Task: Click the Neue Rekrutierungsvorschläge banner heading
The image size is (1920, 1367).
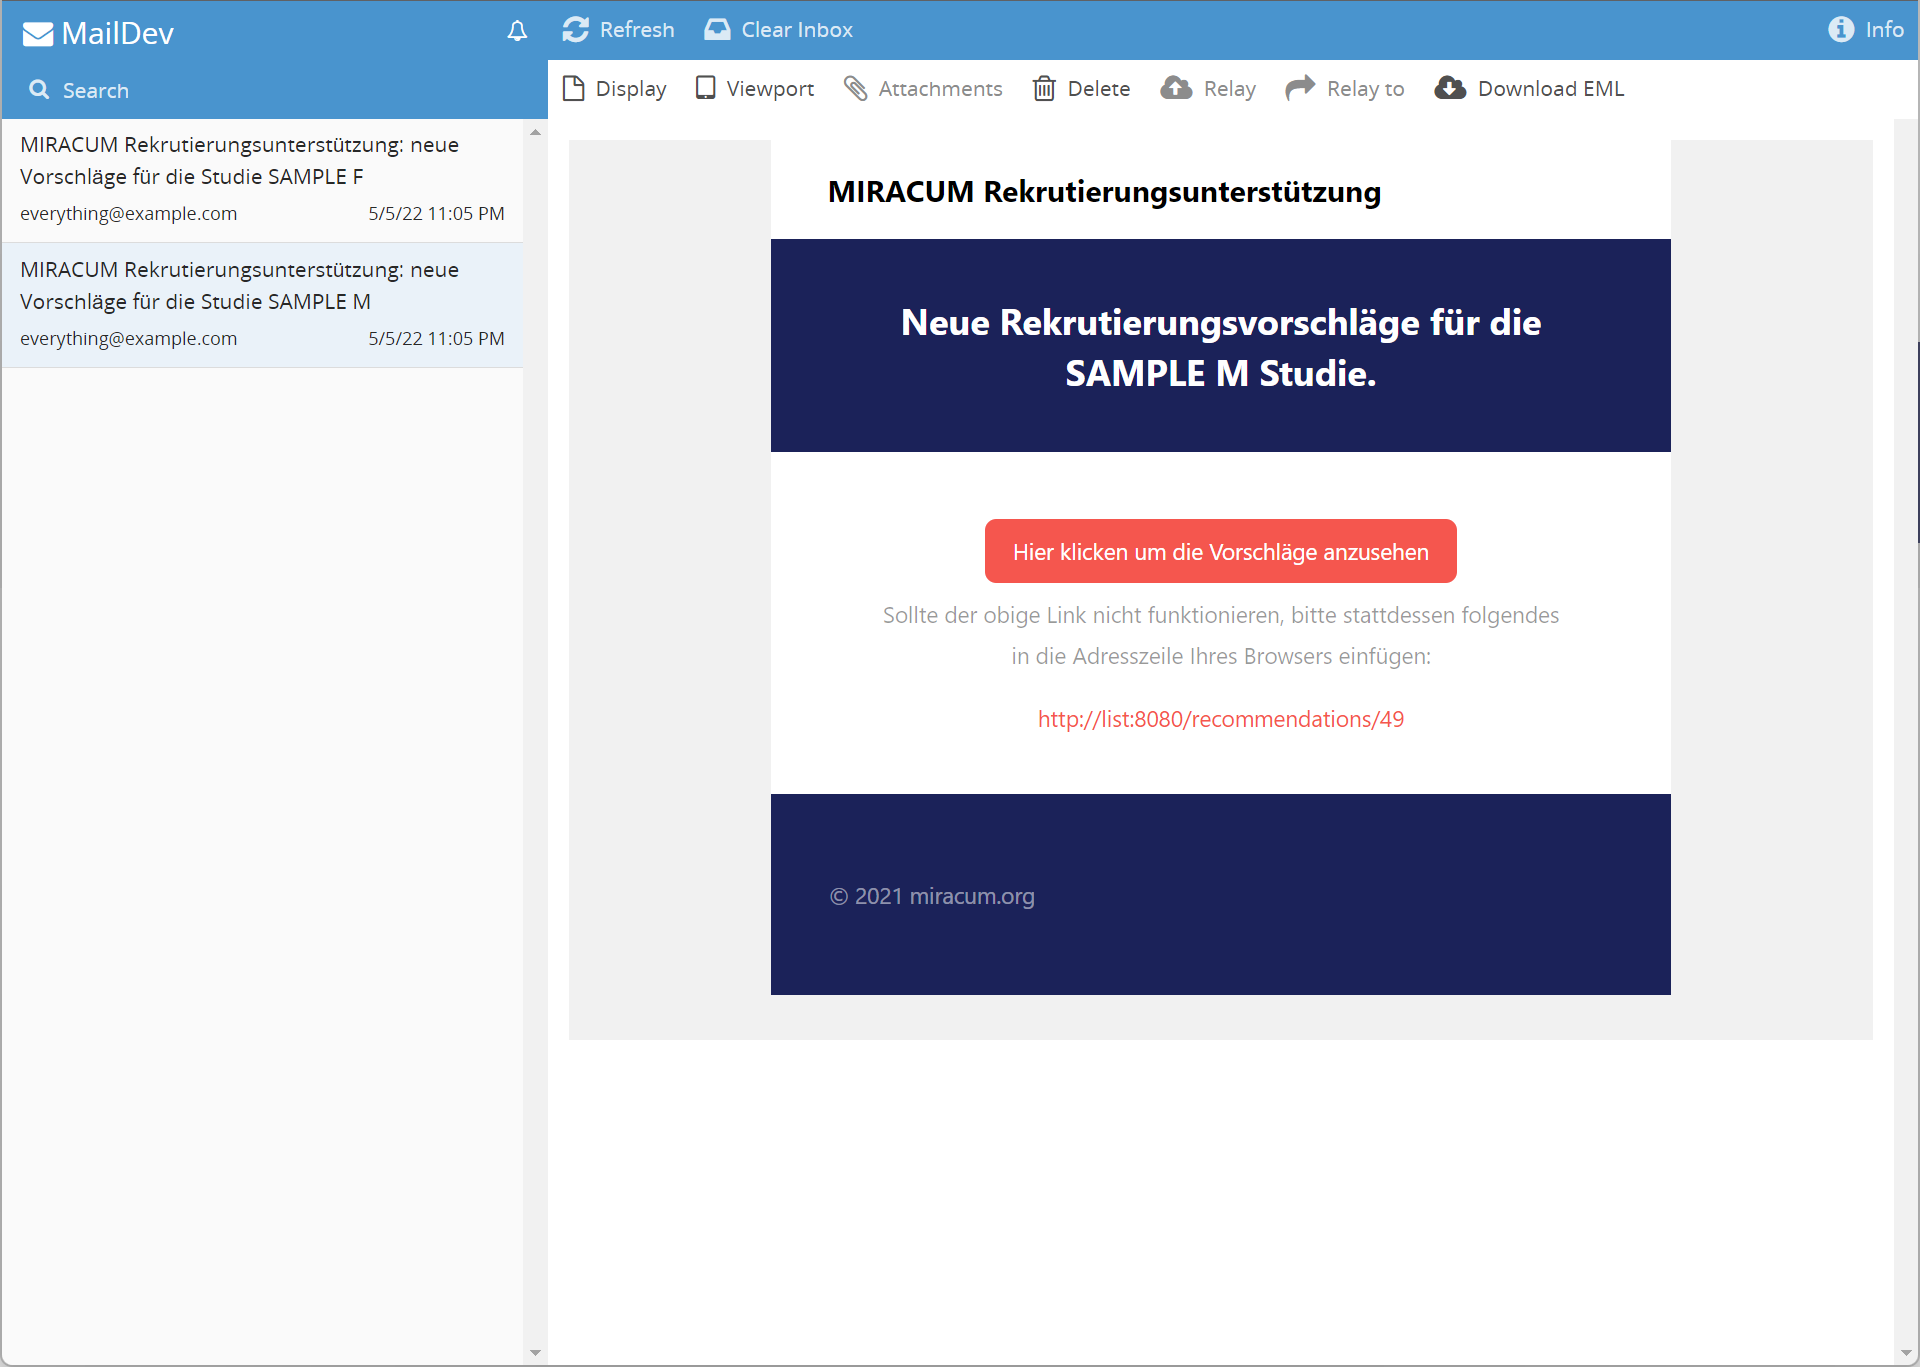Action: click(1220, 347)
